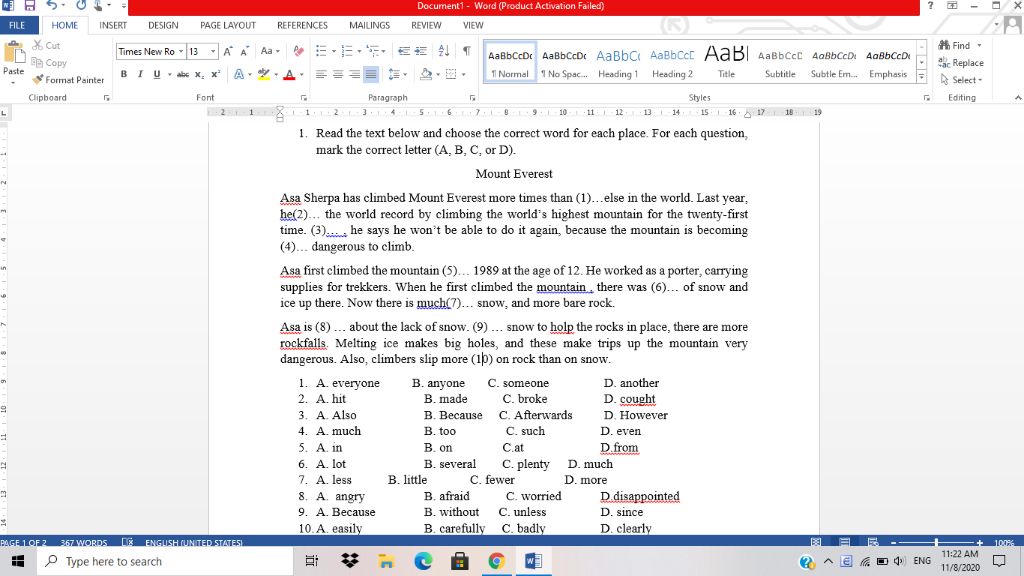This screenshot has width=1024, height=576.
Task: Open Print Layout view in status bar
Action: pos(844,542)
